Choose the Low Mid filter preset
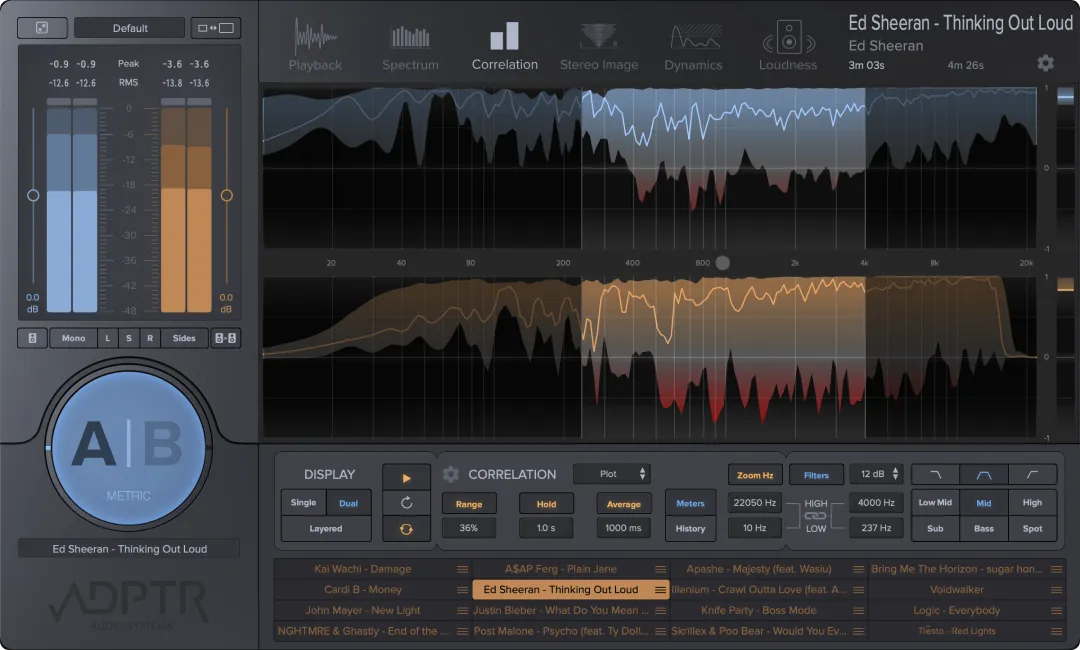 [x=935, y=503]
